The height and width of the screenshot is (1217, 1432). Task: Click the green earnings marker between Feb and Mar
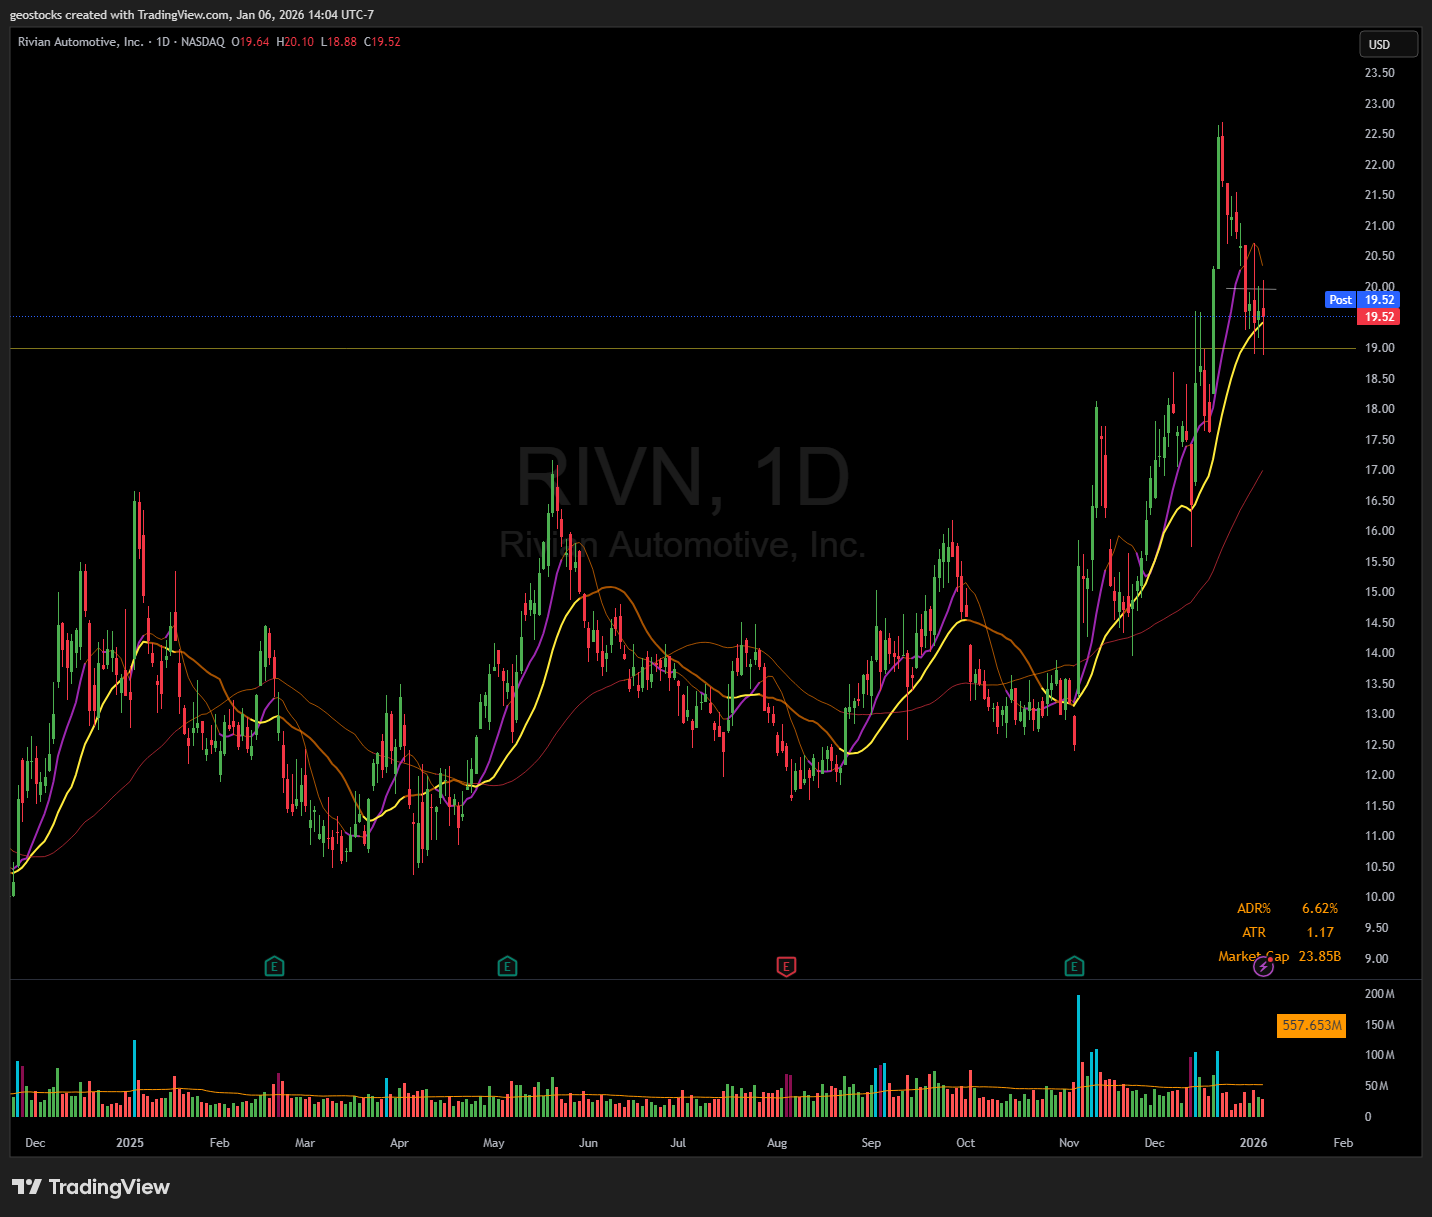click(274, 967)
